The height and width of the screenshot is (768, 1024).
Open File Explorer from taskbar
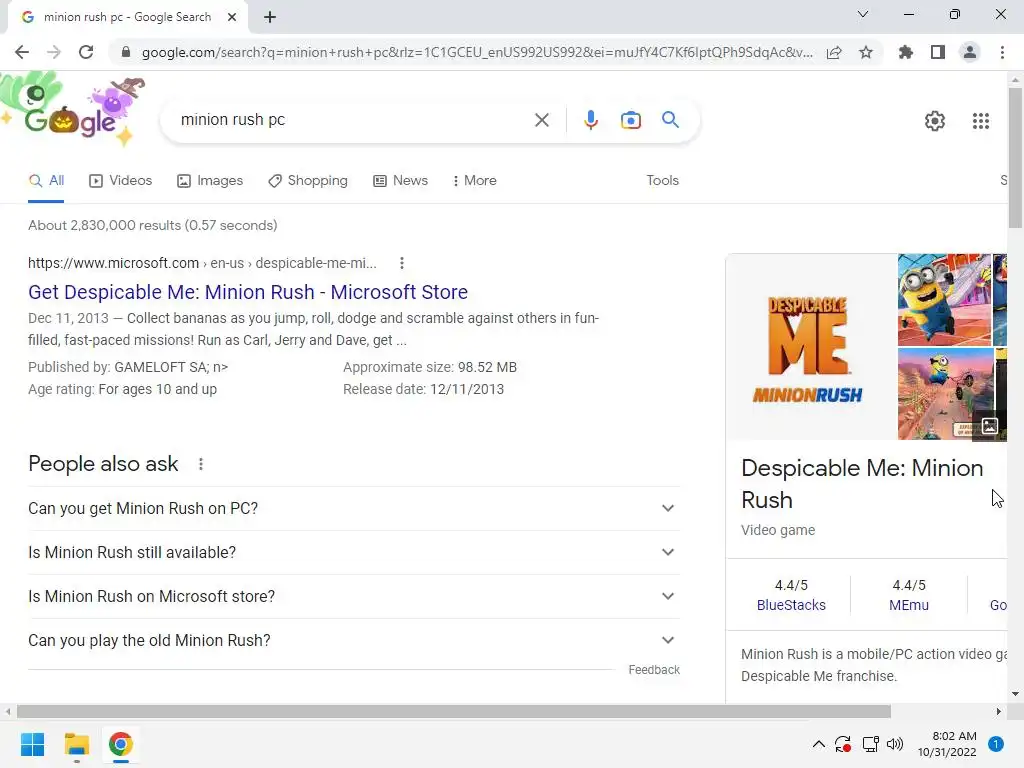coord(76,744)
